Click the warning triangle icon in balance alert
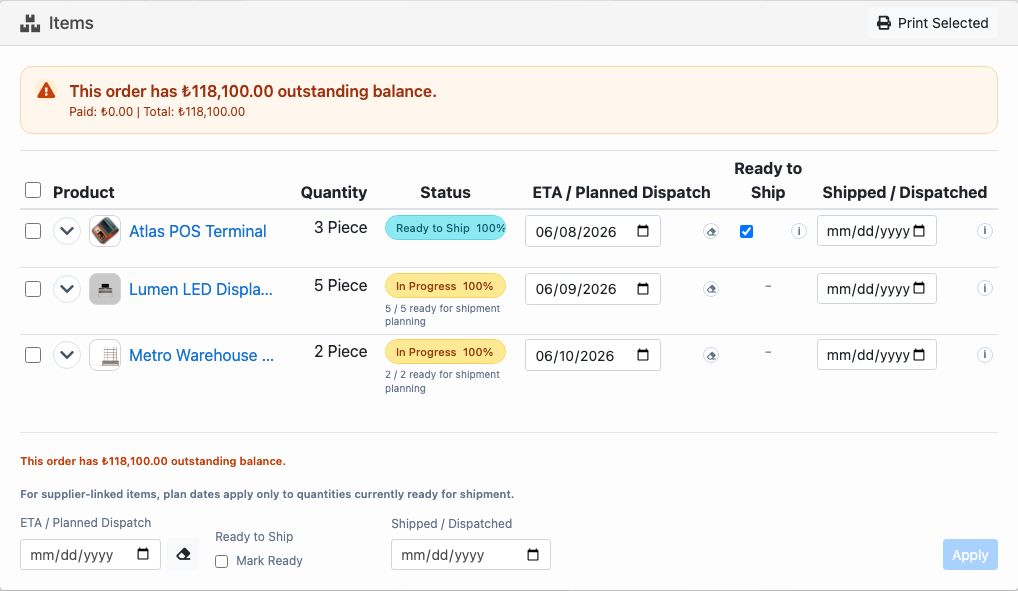The width and height of the screenshot is (1018, 591). tap(46, 91)
